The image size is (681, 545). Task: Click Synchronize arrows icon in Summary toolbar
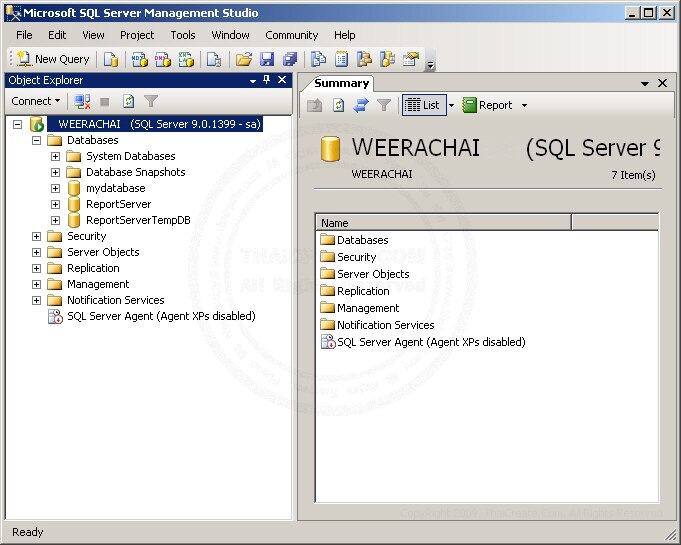pyautogui.click(x=361, y=105)
